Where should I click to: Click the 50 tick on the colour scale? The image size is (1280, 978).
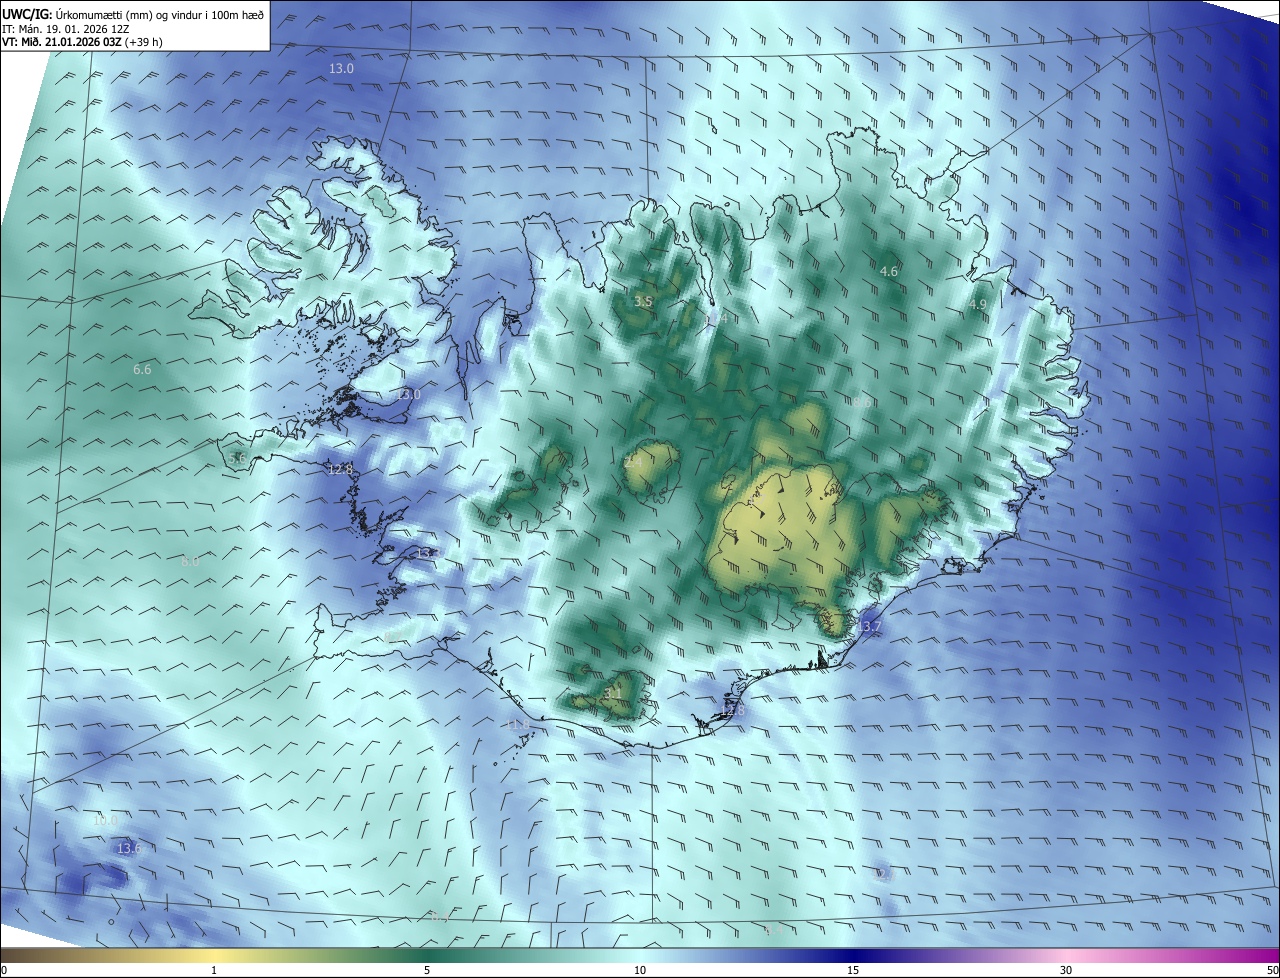click(1272, 970)
